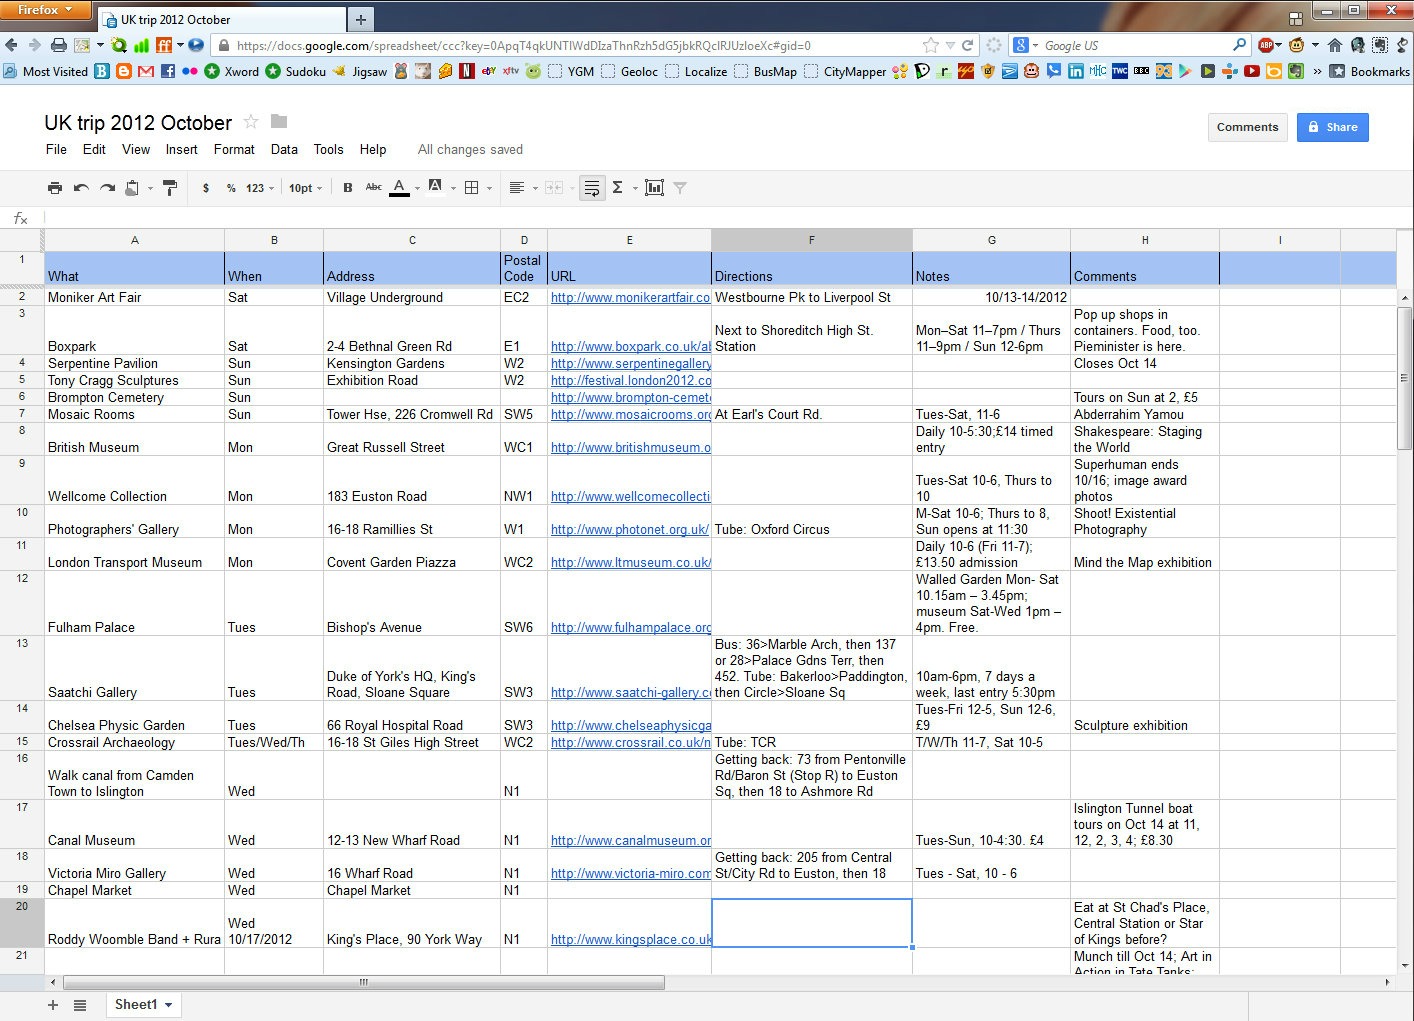Open the Format menu
The height and width of the screenshot is (1021, 1414).
[234, 149]
